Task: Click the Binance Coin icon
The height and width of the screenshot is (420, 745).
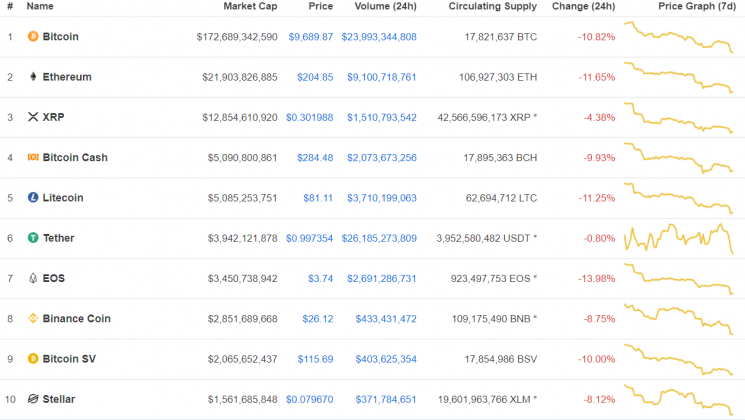Action: [33, 318]
